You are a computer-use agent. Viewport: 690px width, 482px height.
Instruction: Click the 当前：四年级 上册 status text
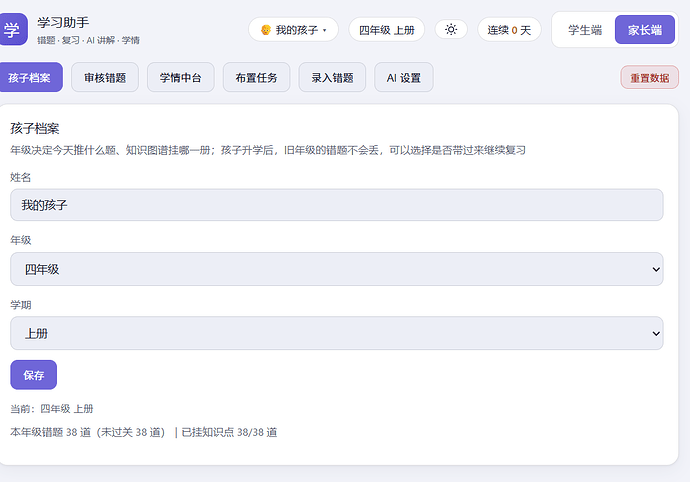51,408
